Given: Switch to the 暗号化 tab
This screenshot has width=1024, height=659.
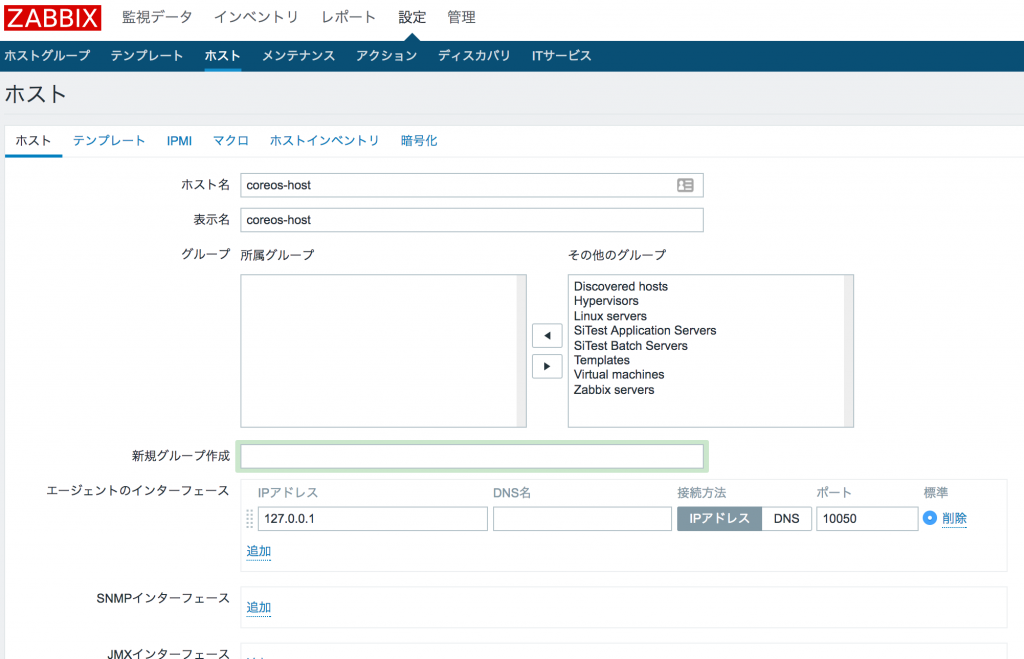Looking at the screenshot, I should tap(419, 141).
